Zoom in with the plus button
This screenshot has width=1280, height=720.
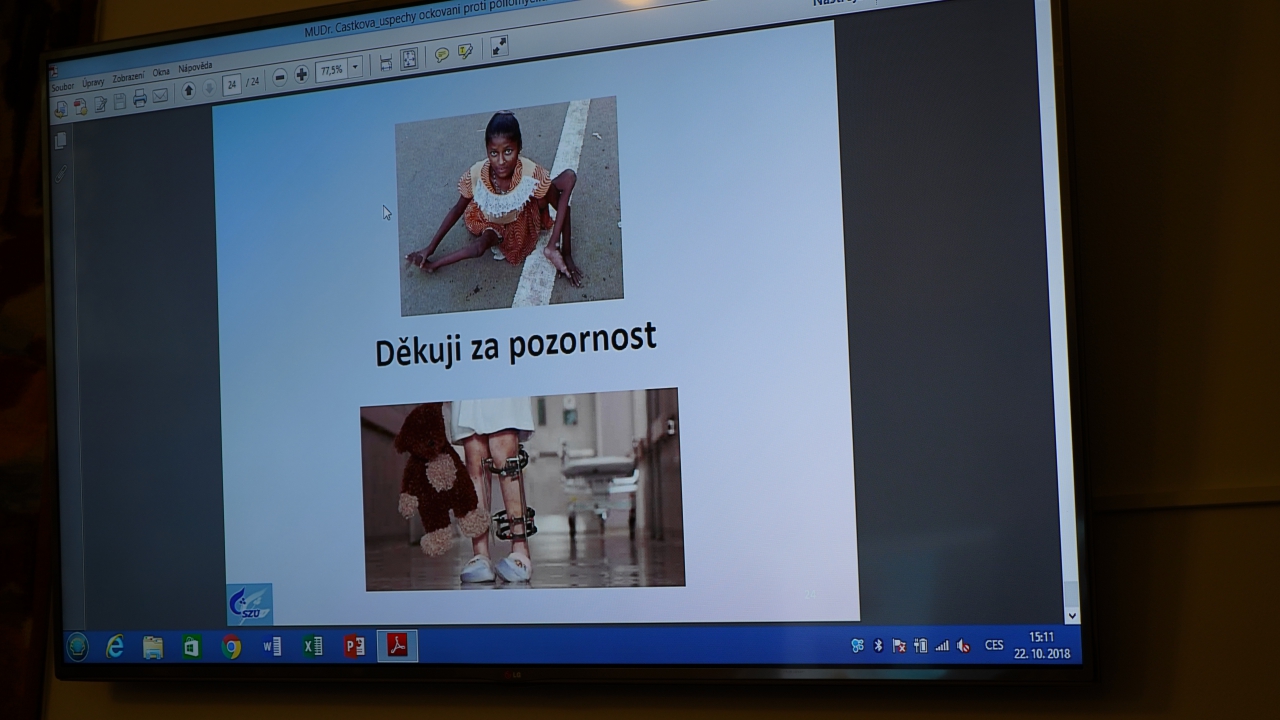[301, 74]
